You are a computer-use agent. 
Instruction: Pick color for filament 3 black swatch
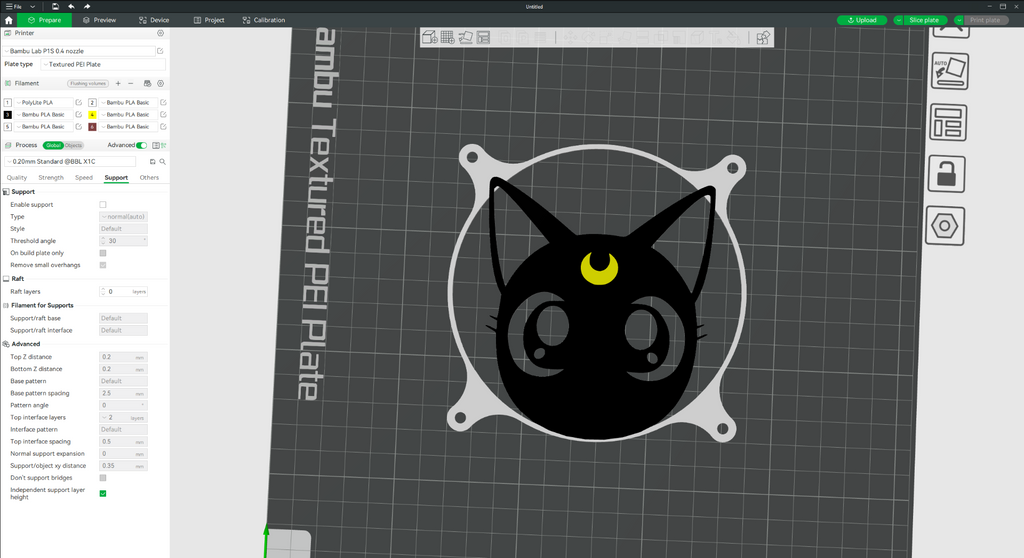(8, 114)
